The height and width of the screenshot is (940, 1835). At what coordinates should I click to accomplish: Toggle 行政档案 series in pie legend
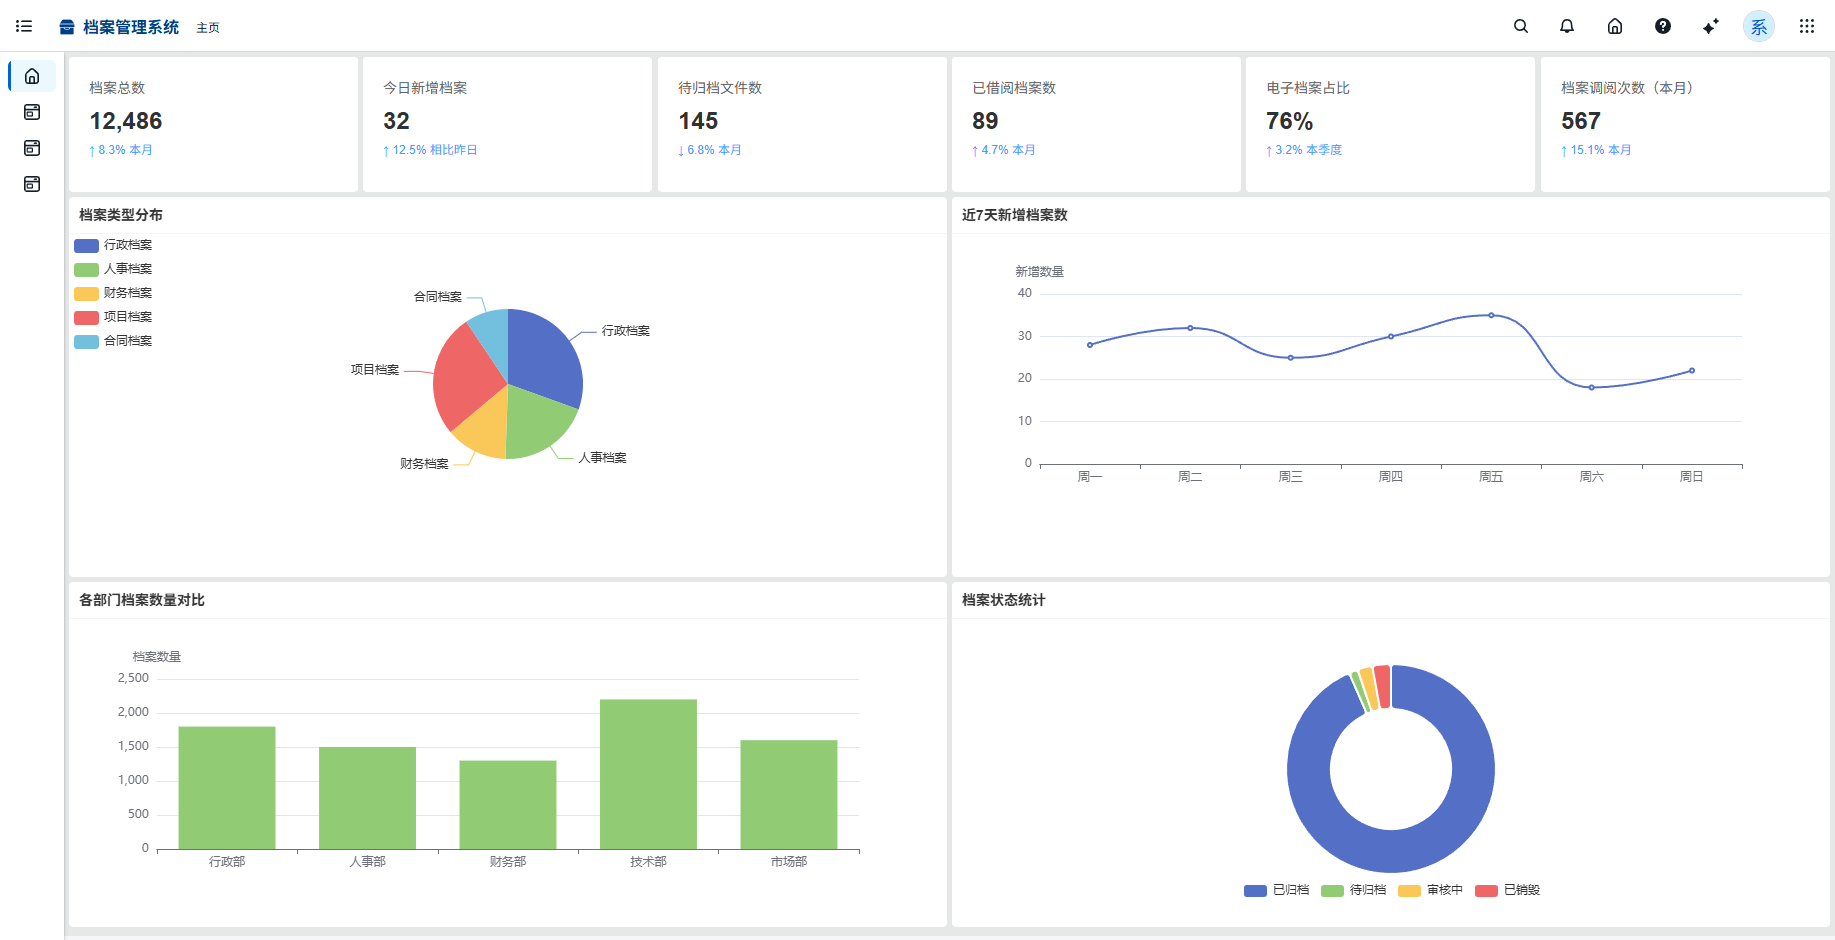[x=113, y=245]
